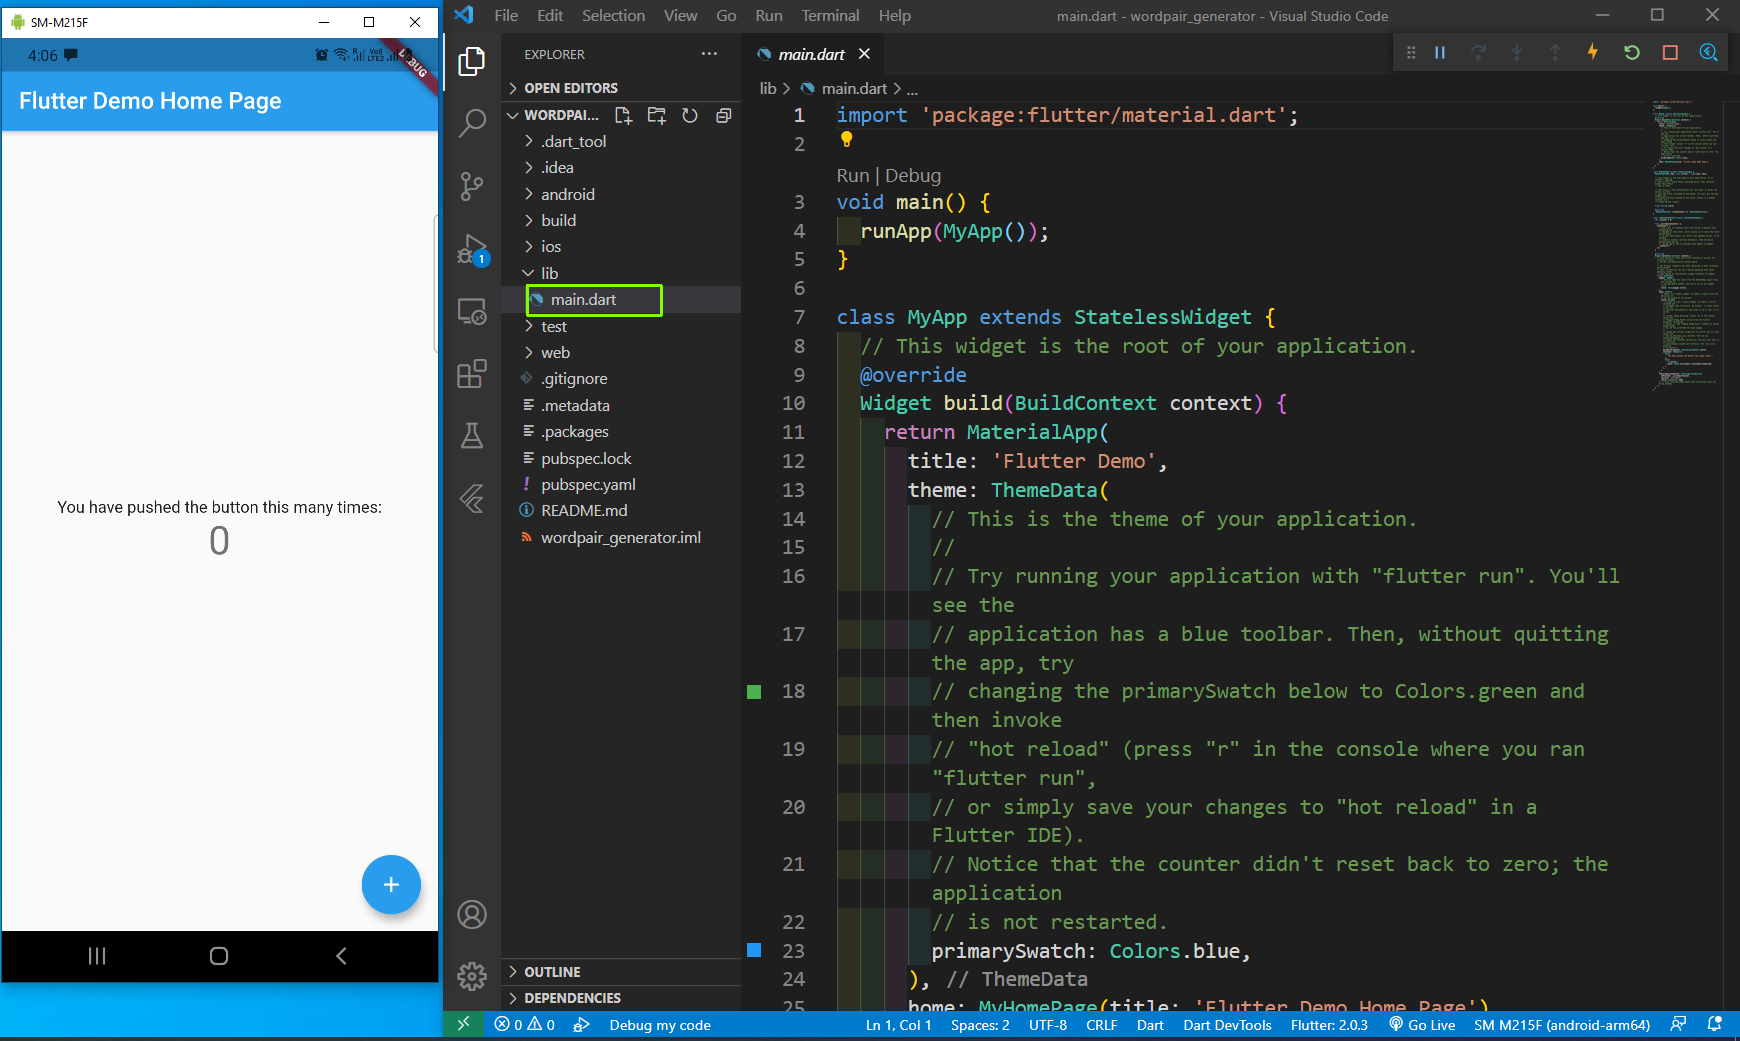Open the Source Control view
1740x1041 pixels.
[471, 186]
